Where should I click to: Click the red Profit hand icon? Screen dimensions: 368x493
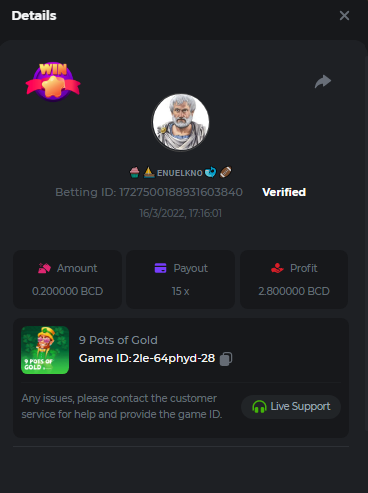(x=277, y=268)
